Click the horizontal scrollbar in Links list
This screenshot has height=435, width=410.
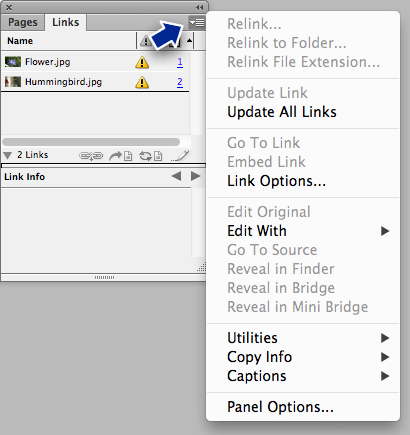(x=91, y=142)
